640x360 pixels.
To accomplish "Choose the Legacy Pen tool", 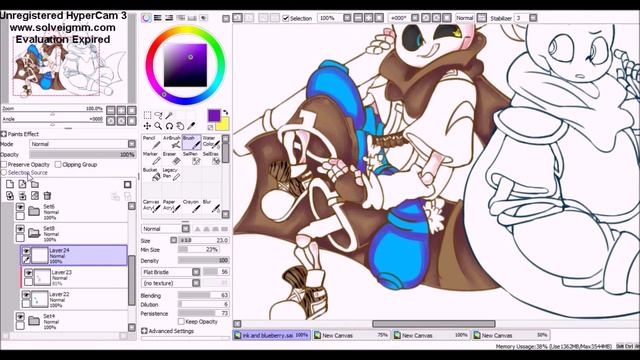I will (171, 174).
